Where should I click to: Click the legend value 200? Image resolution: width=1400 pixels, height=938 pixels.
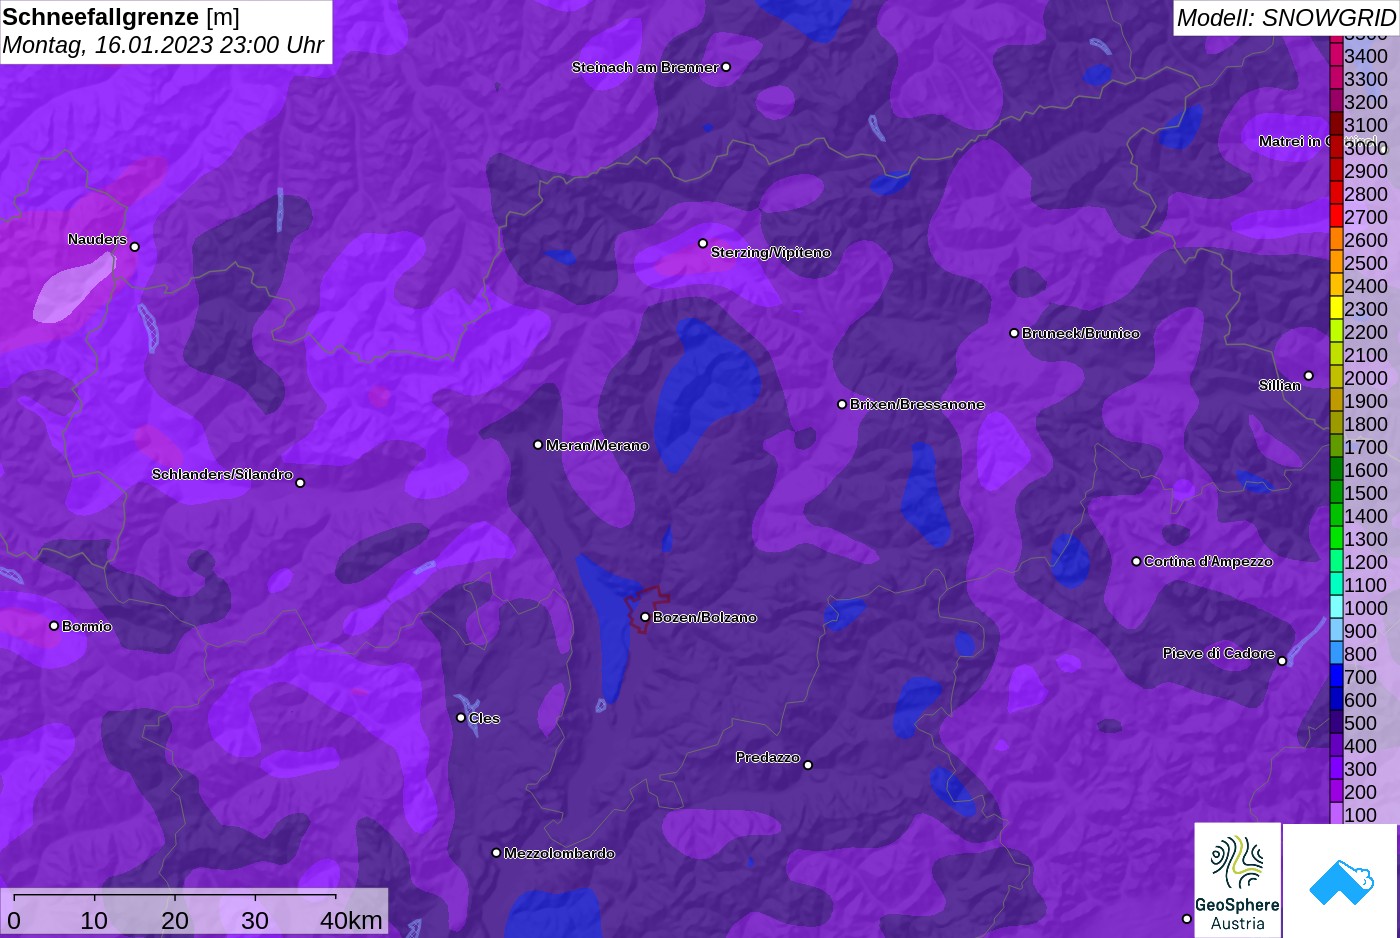(x=1360, y=792)
